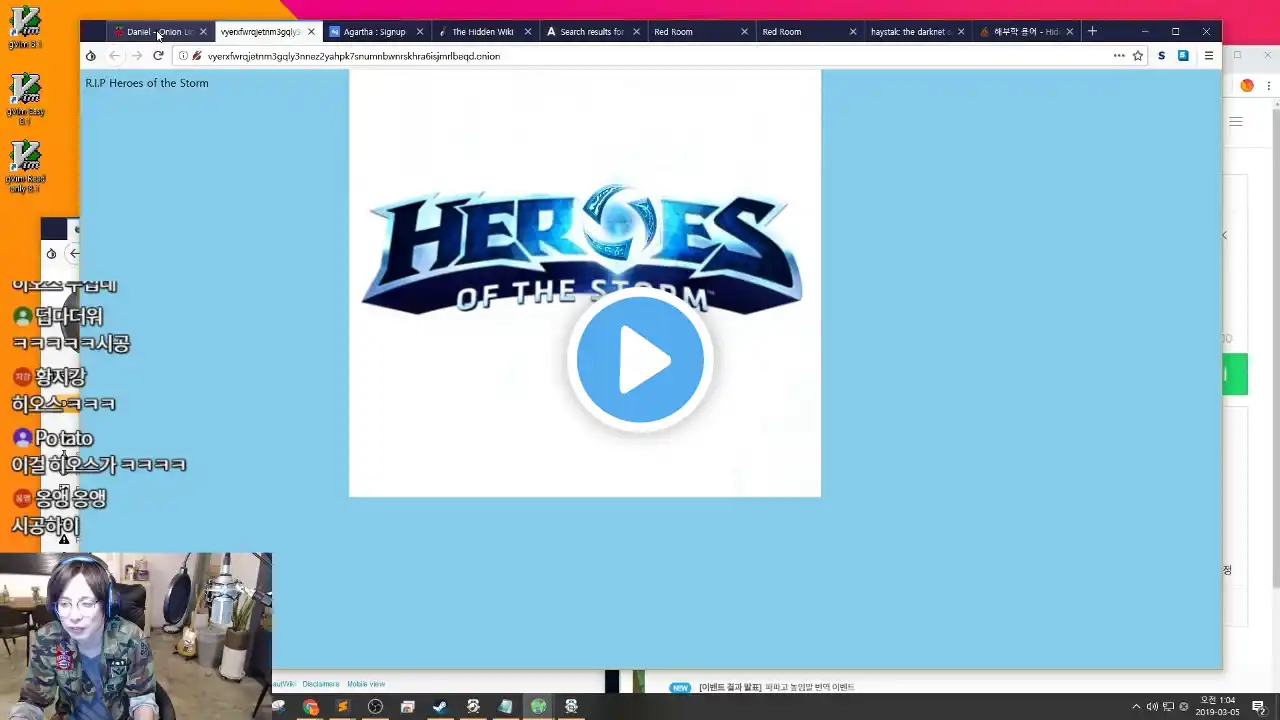Open the NoScript S extension icon
The image size is (1280, 720).
tap(1161, 56)
